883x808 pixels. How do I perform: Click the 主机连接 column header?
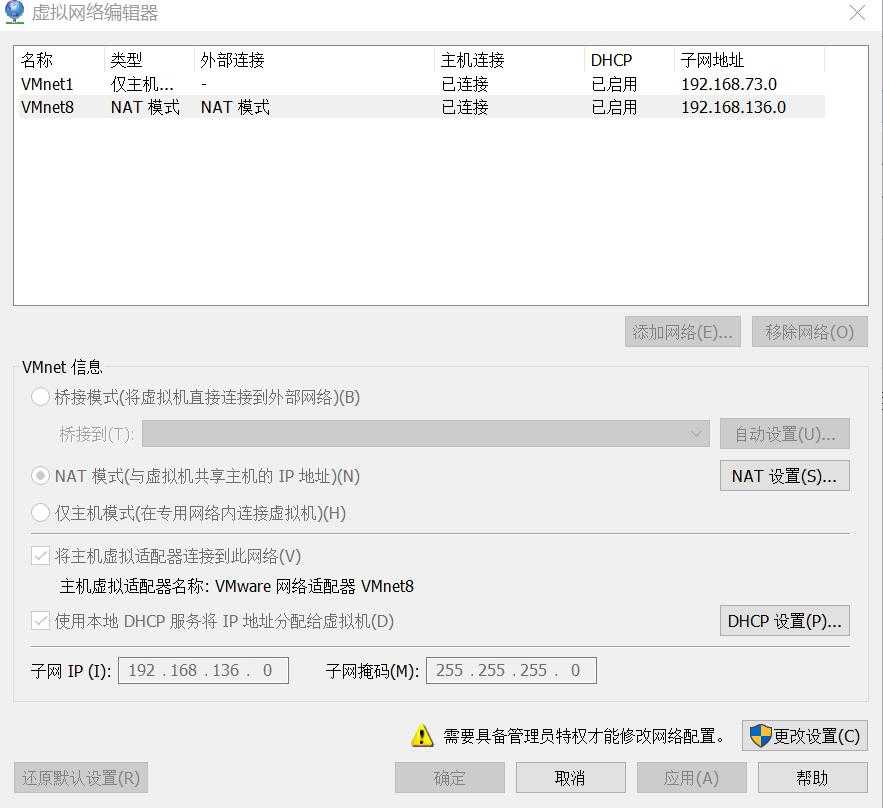509,60
